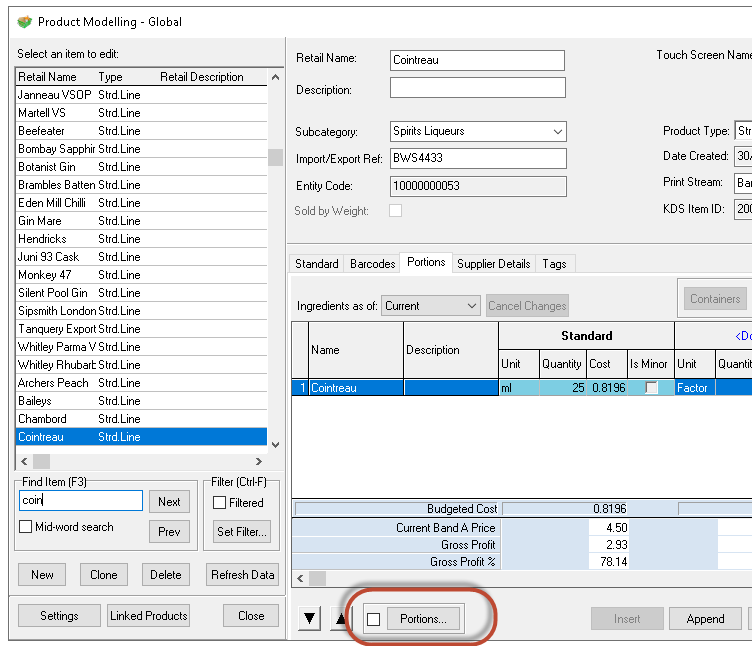Open the Ingredients as of dropdown
Screen dimensions: 752x646
pos(471,306)
